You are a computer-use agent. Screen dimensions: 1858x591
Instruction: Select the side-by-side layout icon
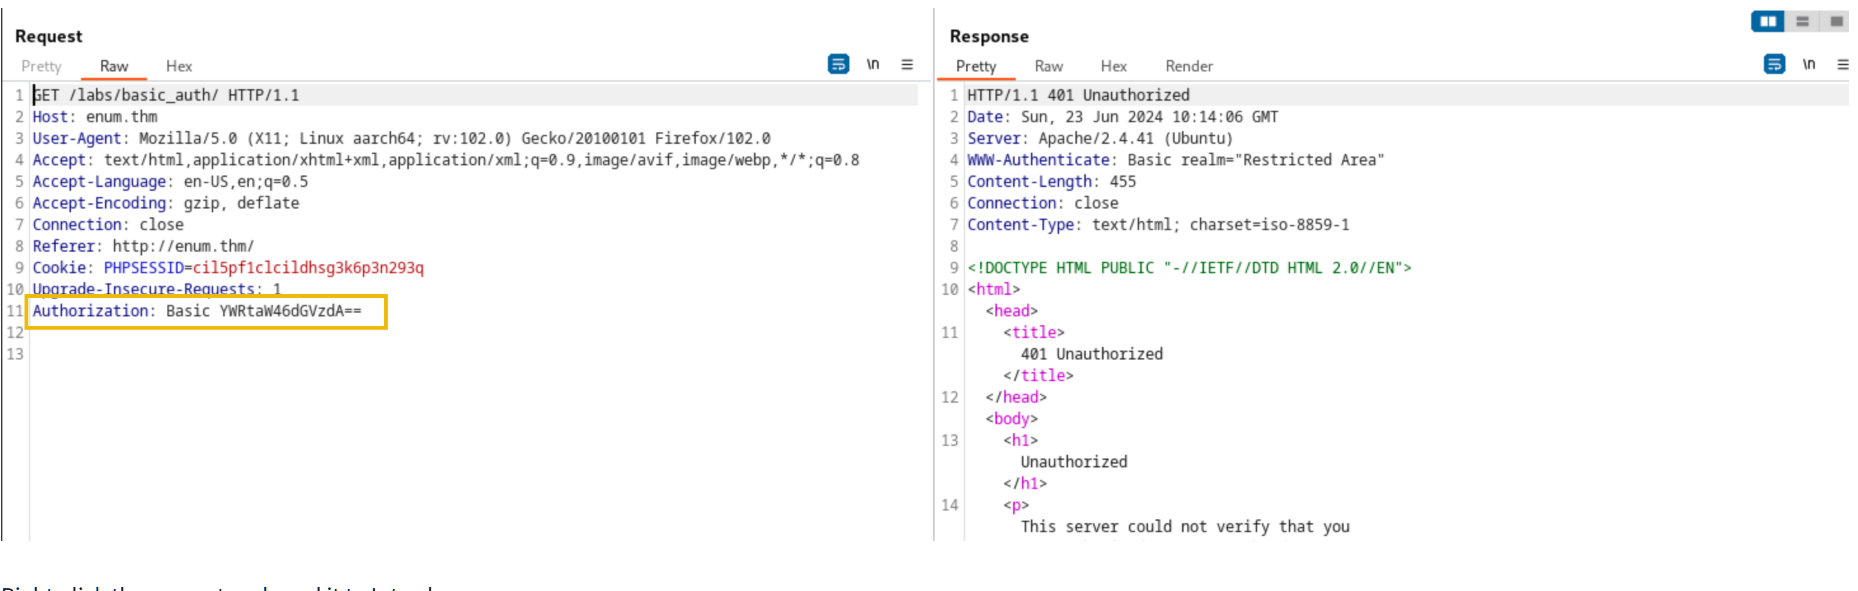[x=1768, y=21]
